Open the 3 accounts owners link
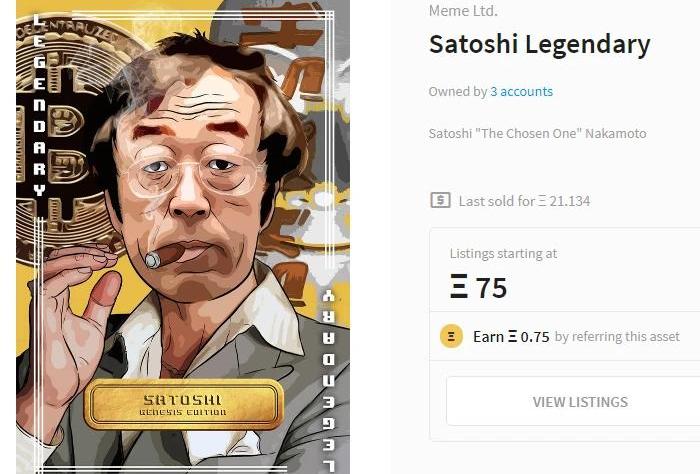The image size is (700, 474). click(521, 91)
